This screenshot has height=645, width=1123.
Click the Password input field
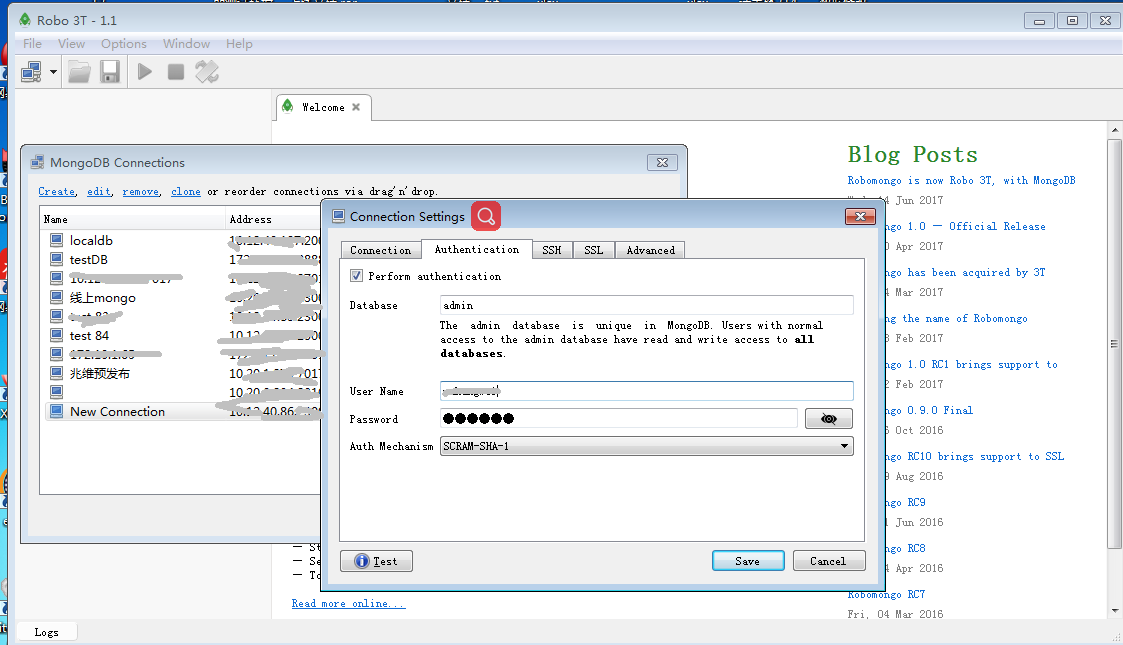619,418
